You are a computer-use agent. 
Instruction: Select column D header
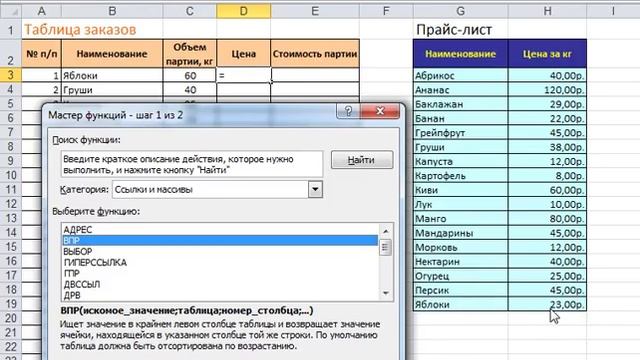point(244,11)
